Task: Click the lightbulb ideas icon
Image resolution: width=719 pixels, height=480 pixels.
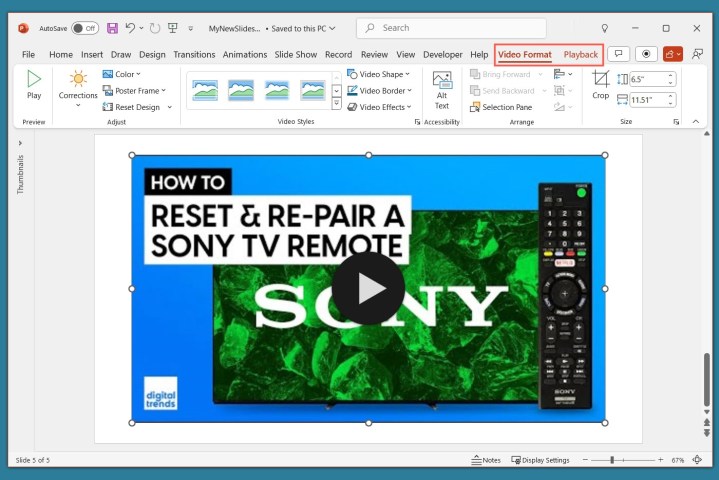Action: (x=605, y=28)
